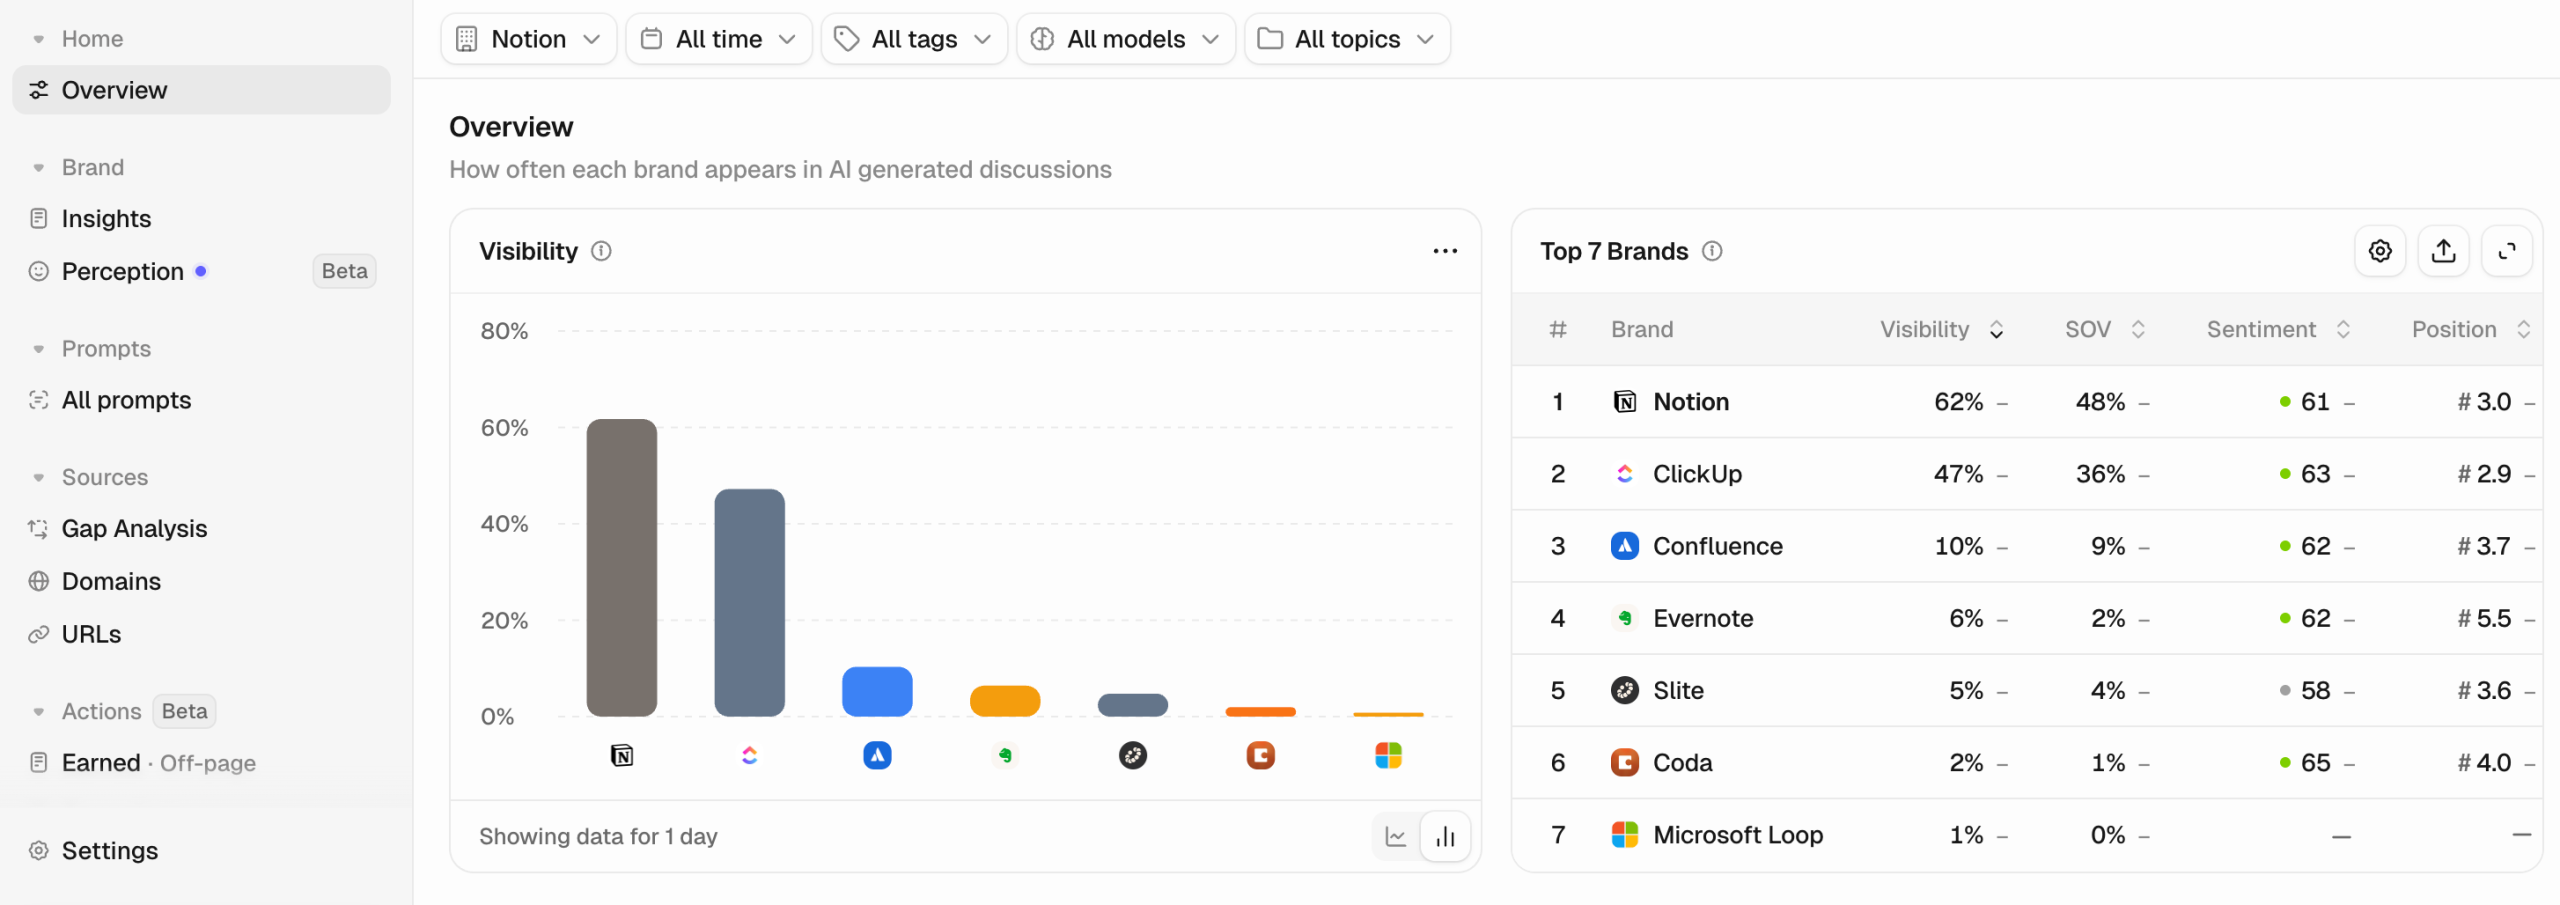Click the Slite bar in chart
This screenshot has height=905, width=2560.
coord(1133,705)
